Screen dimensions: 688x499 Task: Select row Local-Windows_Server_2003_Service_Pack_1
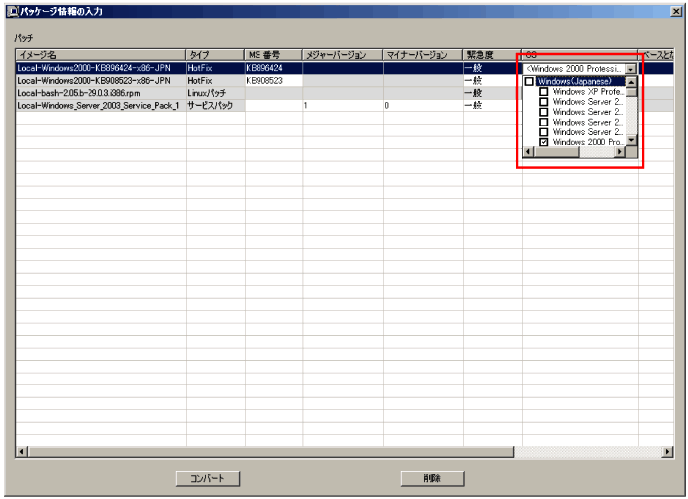100,106
